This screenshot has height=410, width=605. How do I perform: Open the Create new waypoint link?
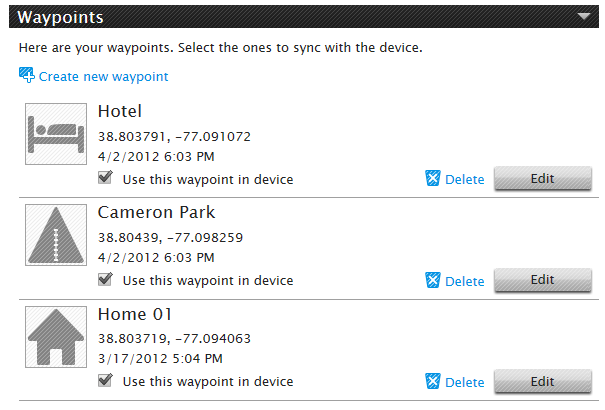(103, 76)
